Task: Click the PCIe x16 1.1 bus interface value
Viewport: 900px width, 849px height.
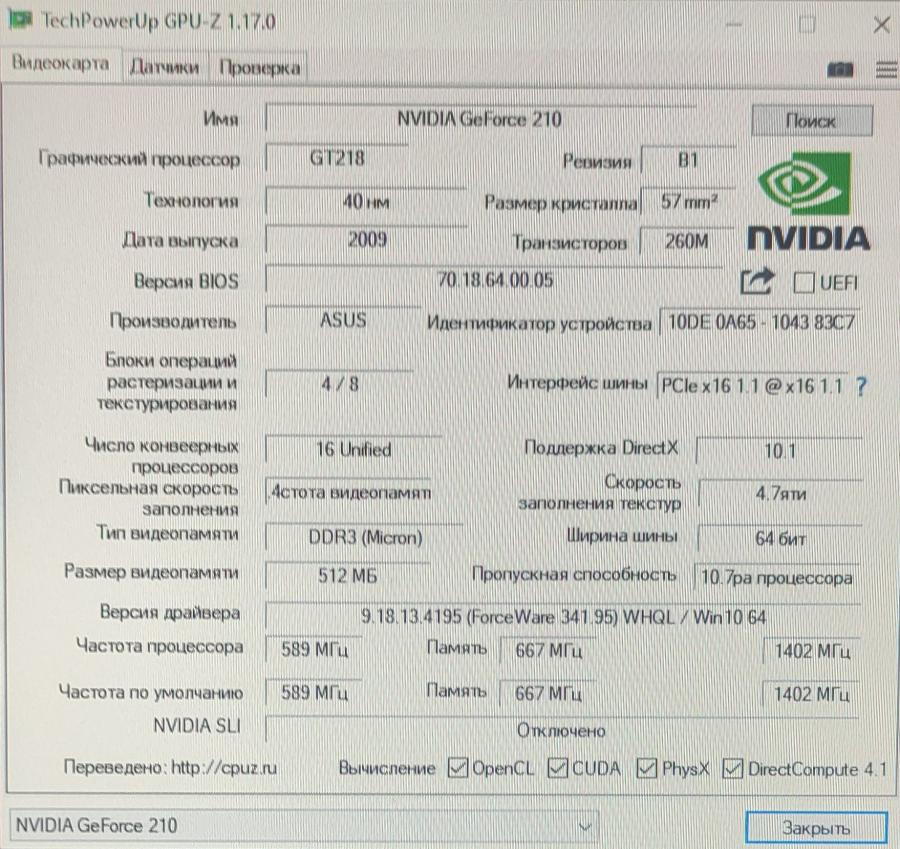Action: 752,386
